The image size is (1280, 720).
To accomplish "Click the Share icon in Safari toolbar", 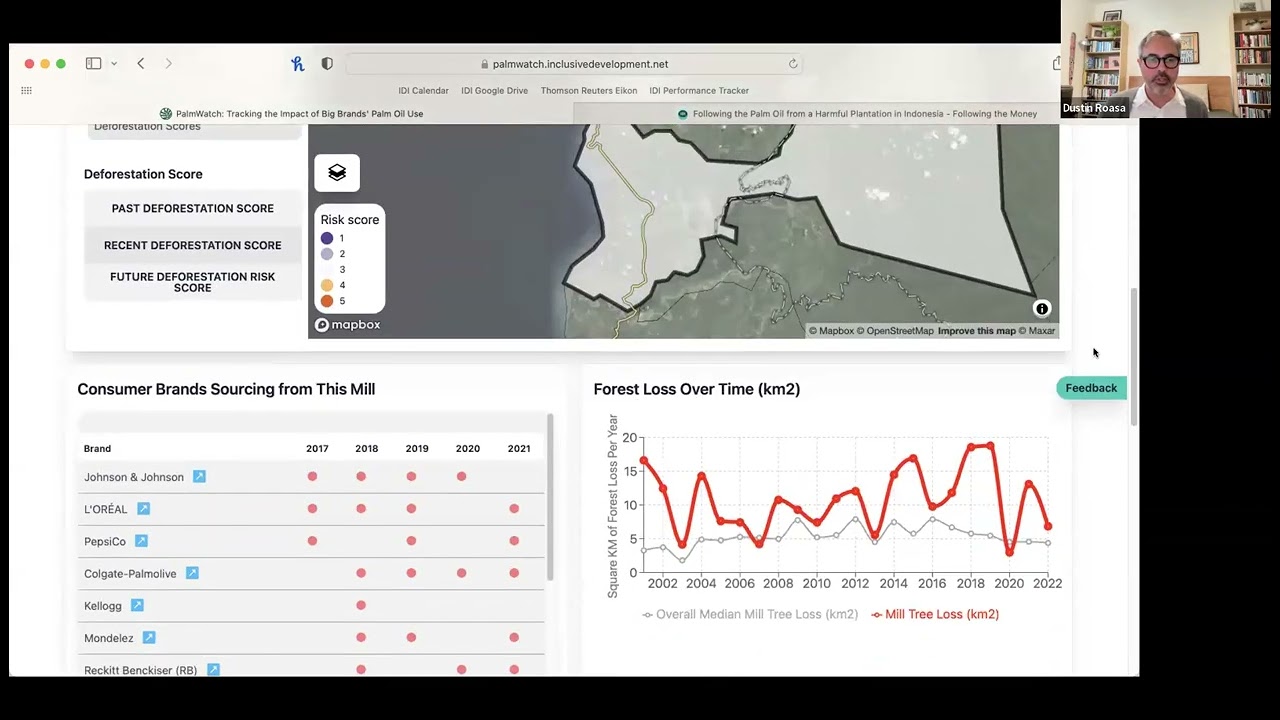I will [x=1056, y=63].
